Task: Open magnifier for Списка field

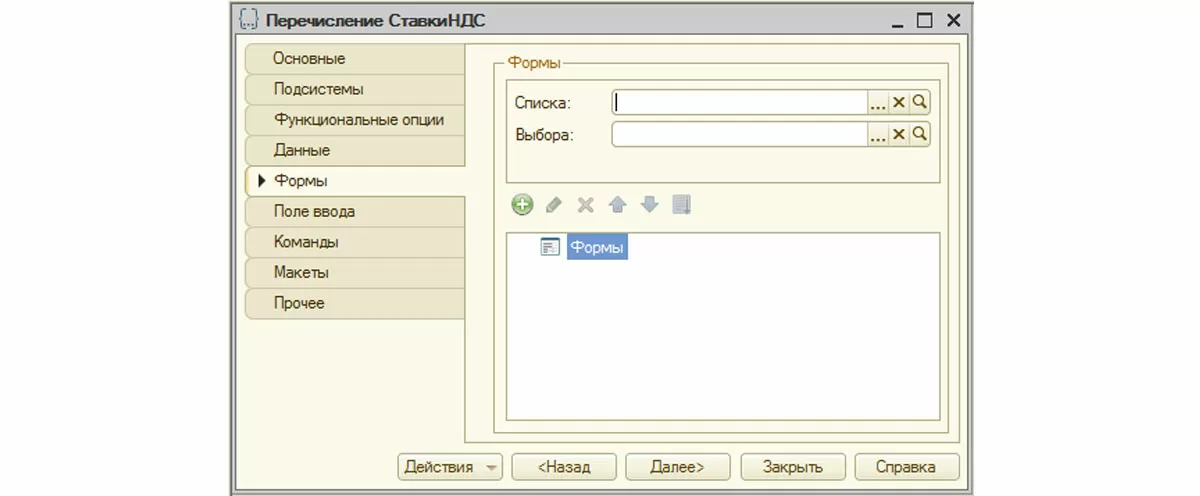Action: (x=920, y=102)
